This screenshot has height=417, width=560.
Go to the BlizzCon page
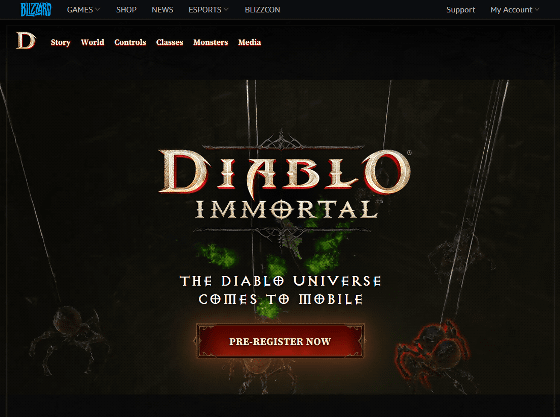[262, 10]
